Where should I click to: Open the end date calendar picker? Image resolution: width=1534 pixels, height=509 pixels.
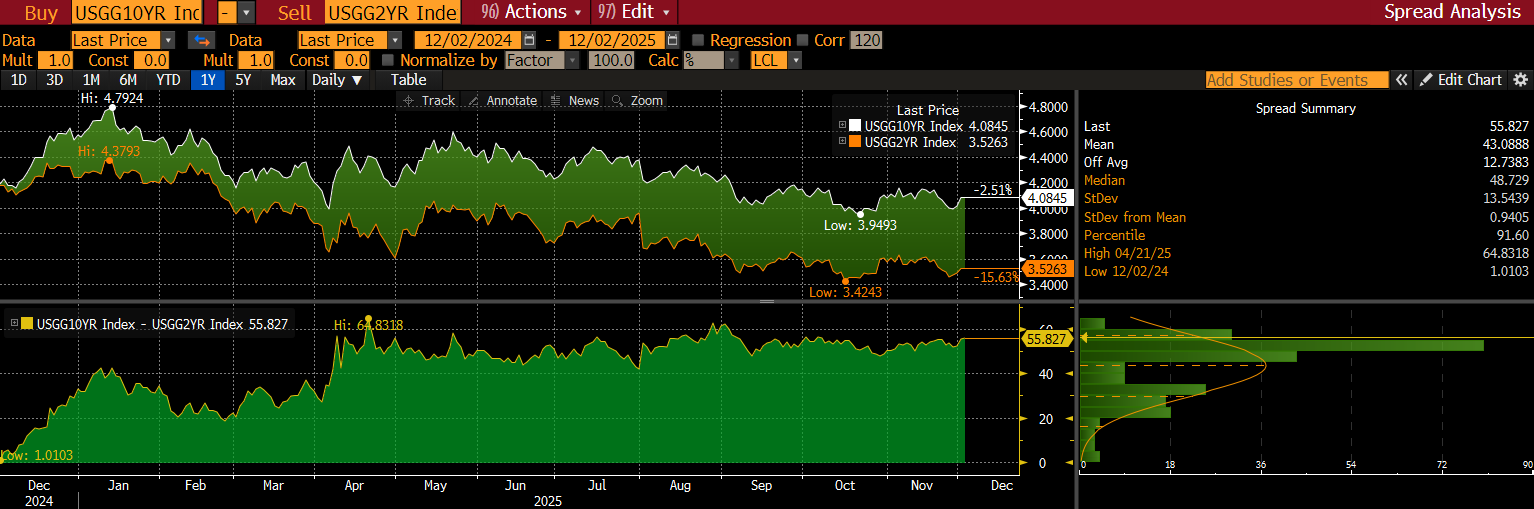point(672,40)
